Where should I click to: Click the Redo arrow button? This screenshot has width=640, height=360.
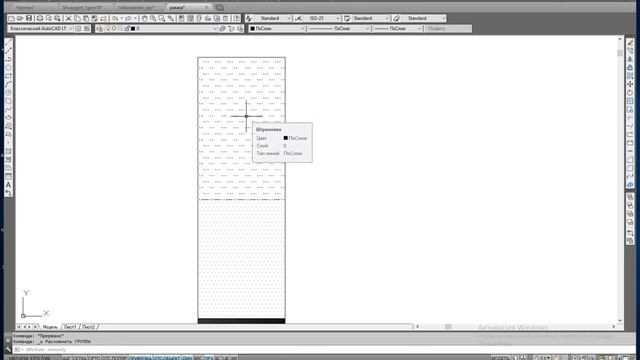128,18
